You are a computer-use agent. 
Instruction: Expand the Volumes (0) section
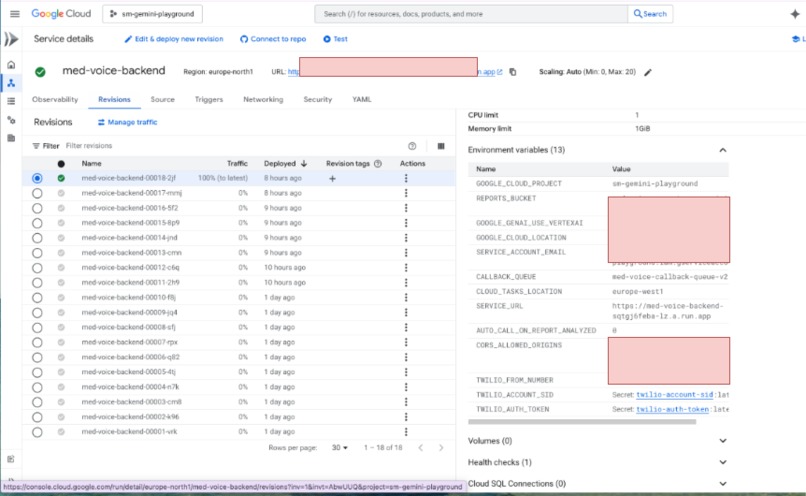click(x=723, y=441)
